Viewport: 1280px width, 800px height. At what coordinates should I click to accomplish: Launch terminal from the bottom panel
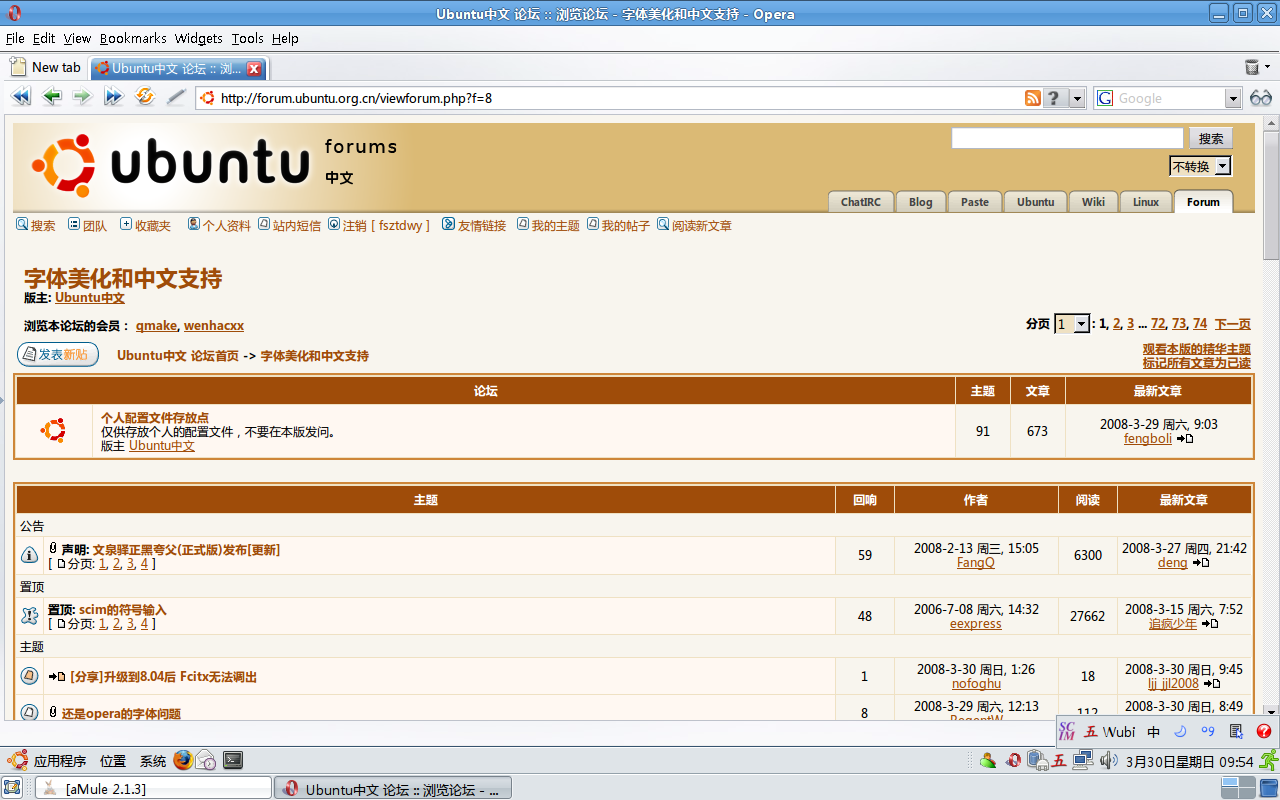tap(232, 760)
